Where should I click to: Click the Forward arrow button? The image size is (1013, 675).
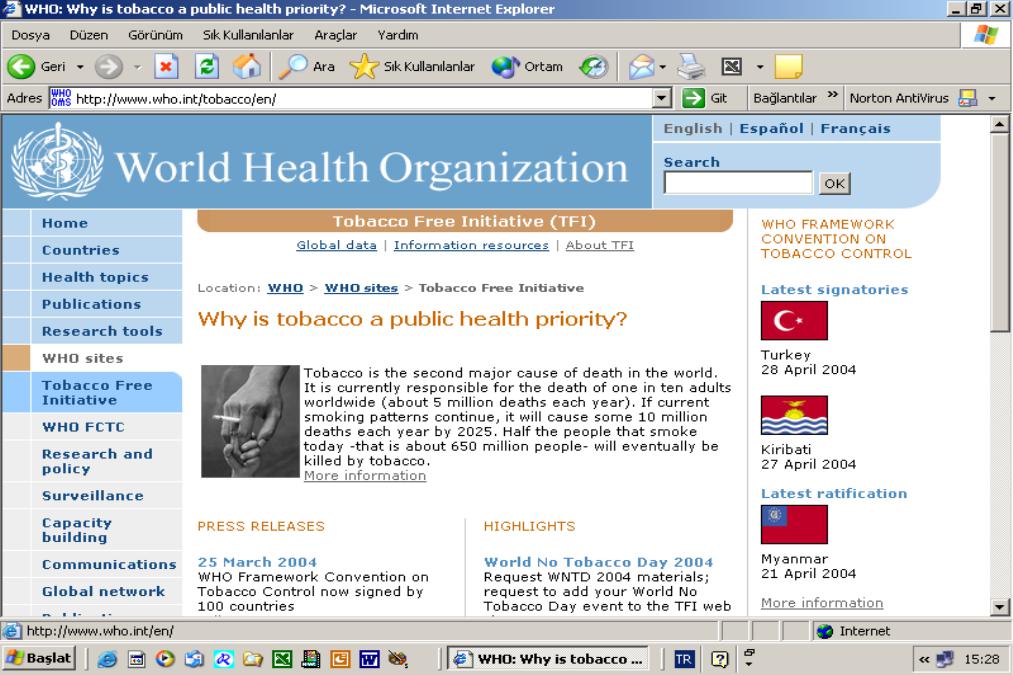point(109,67)
